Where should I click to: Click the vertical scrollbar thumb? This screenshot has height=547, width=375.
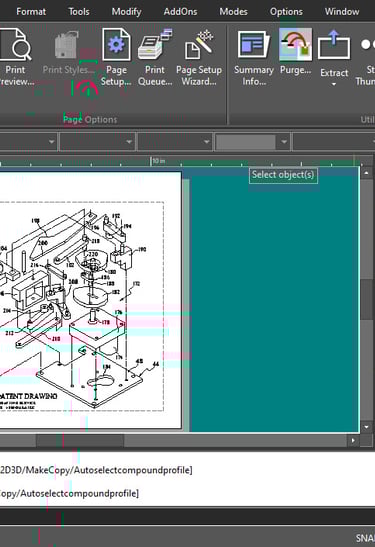(366, 299)
